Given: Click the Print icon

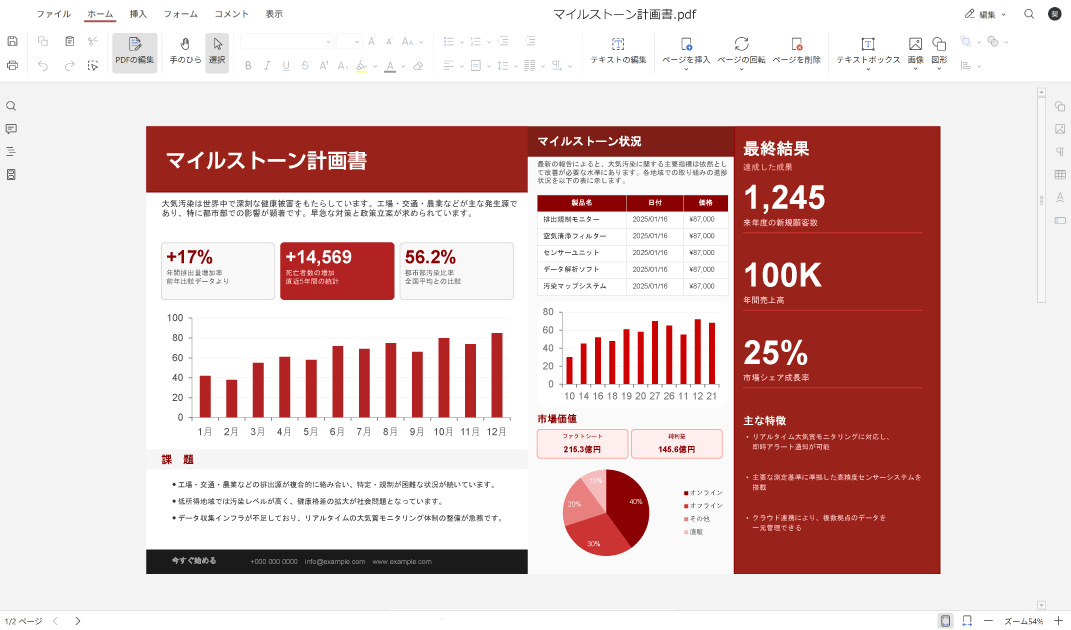Looking at the screenshot, I should point(12,66).
